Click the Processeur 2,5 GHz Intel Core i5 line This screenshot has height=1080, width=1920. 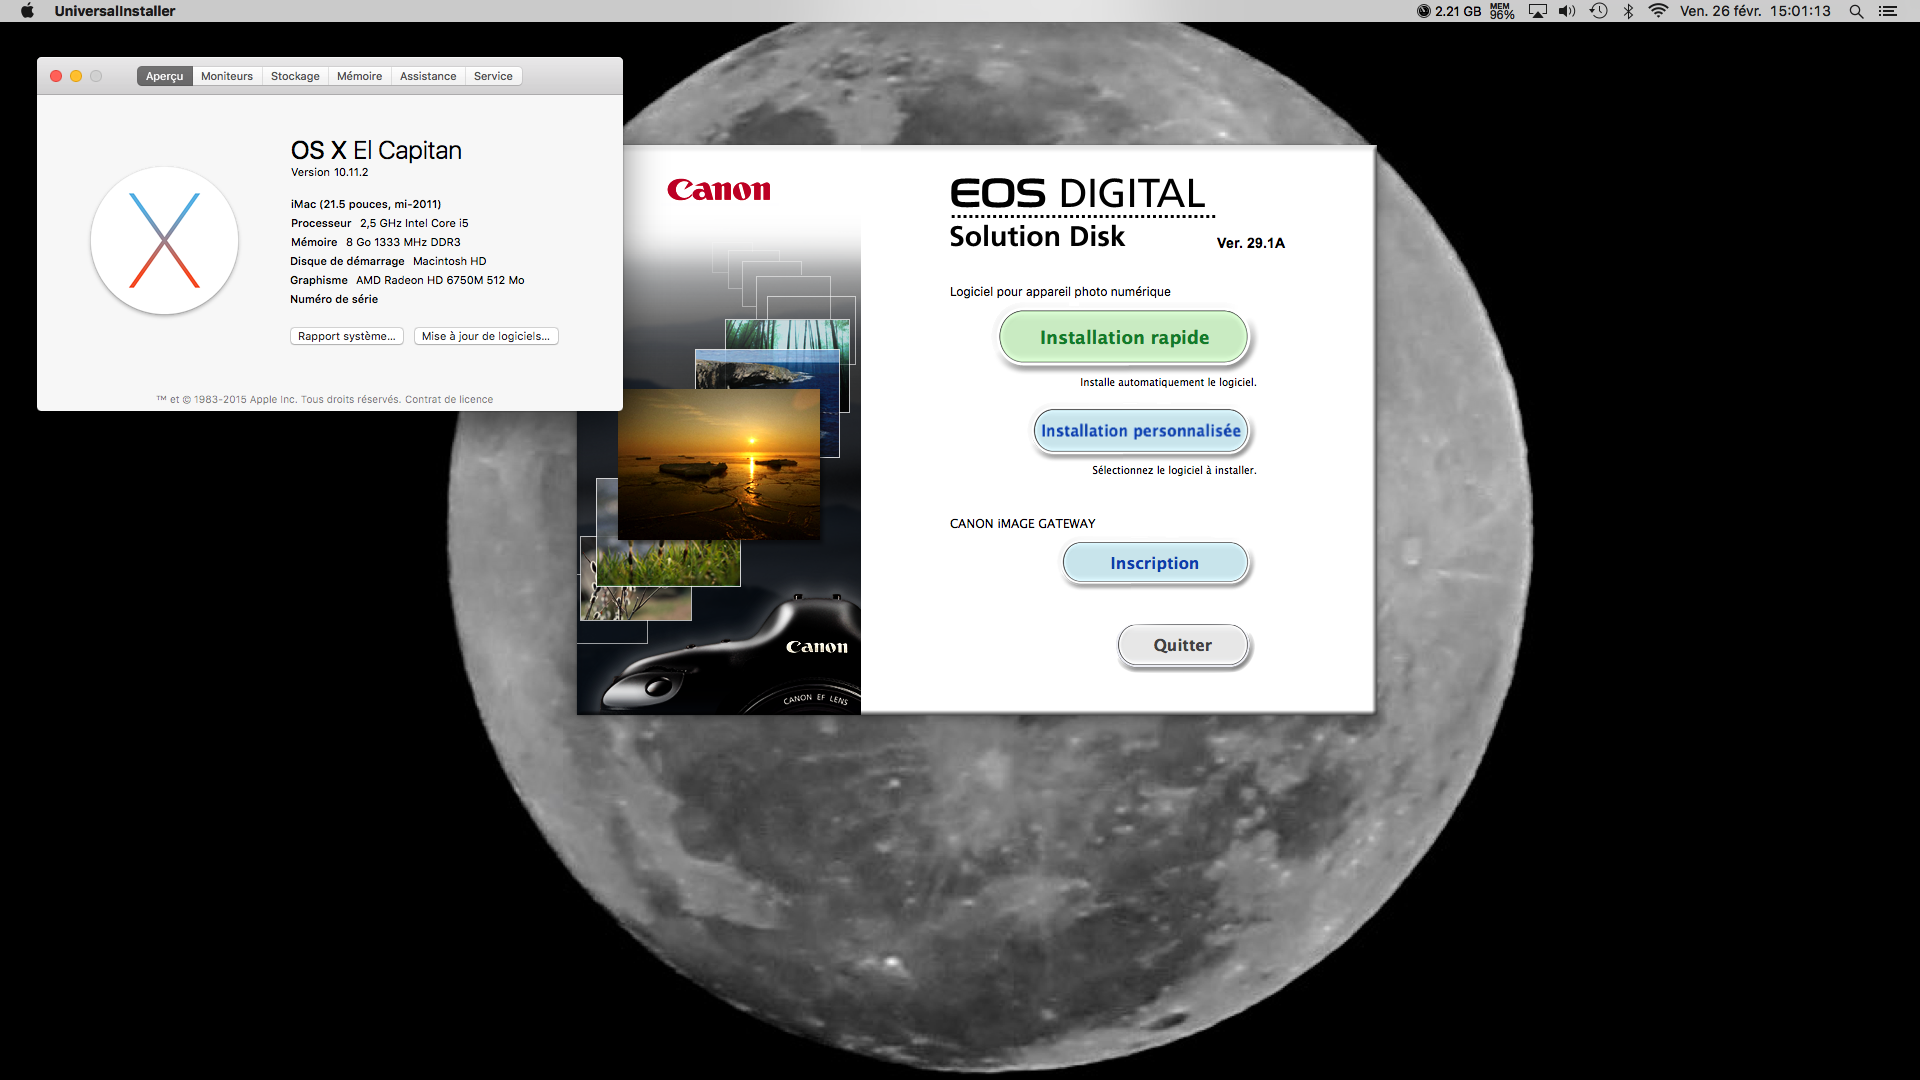click(x=380, y=223)
